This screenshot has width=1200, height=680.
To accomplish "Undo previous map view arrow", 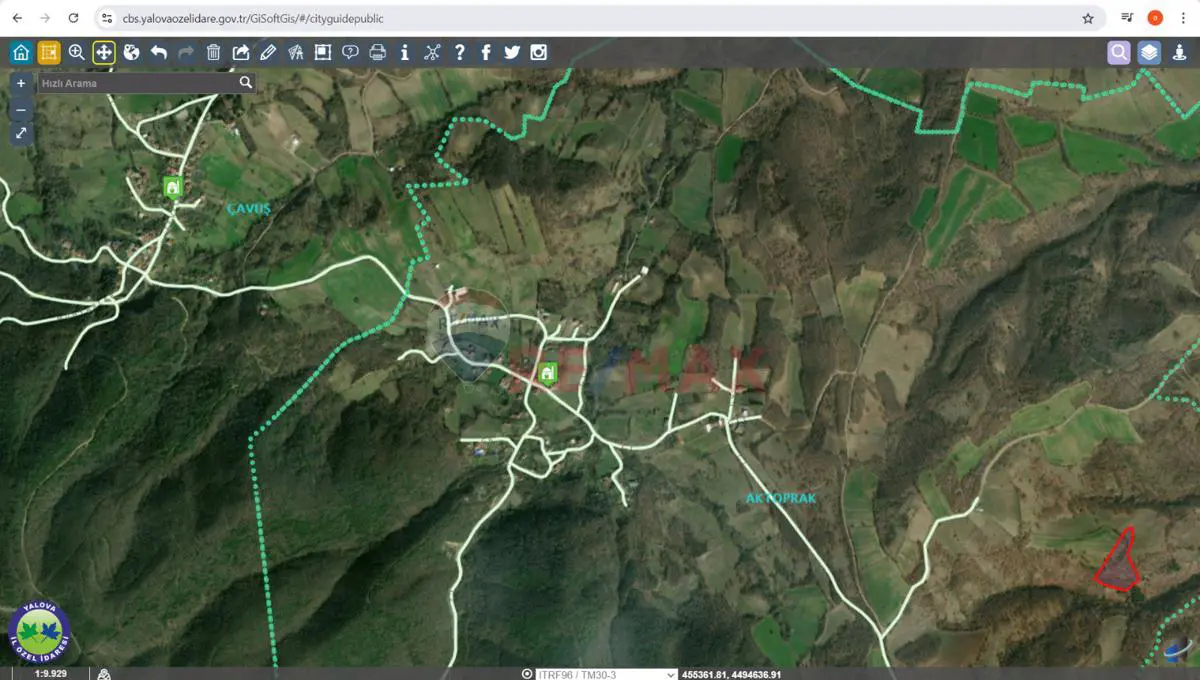I will 159,52.
